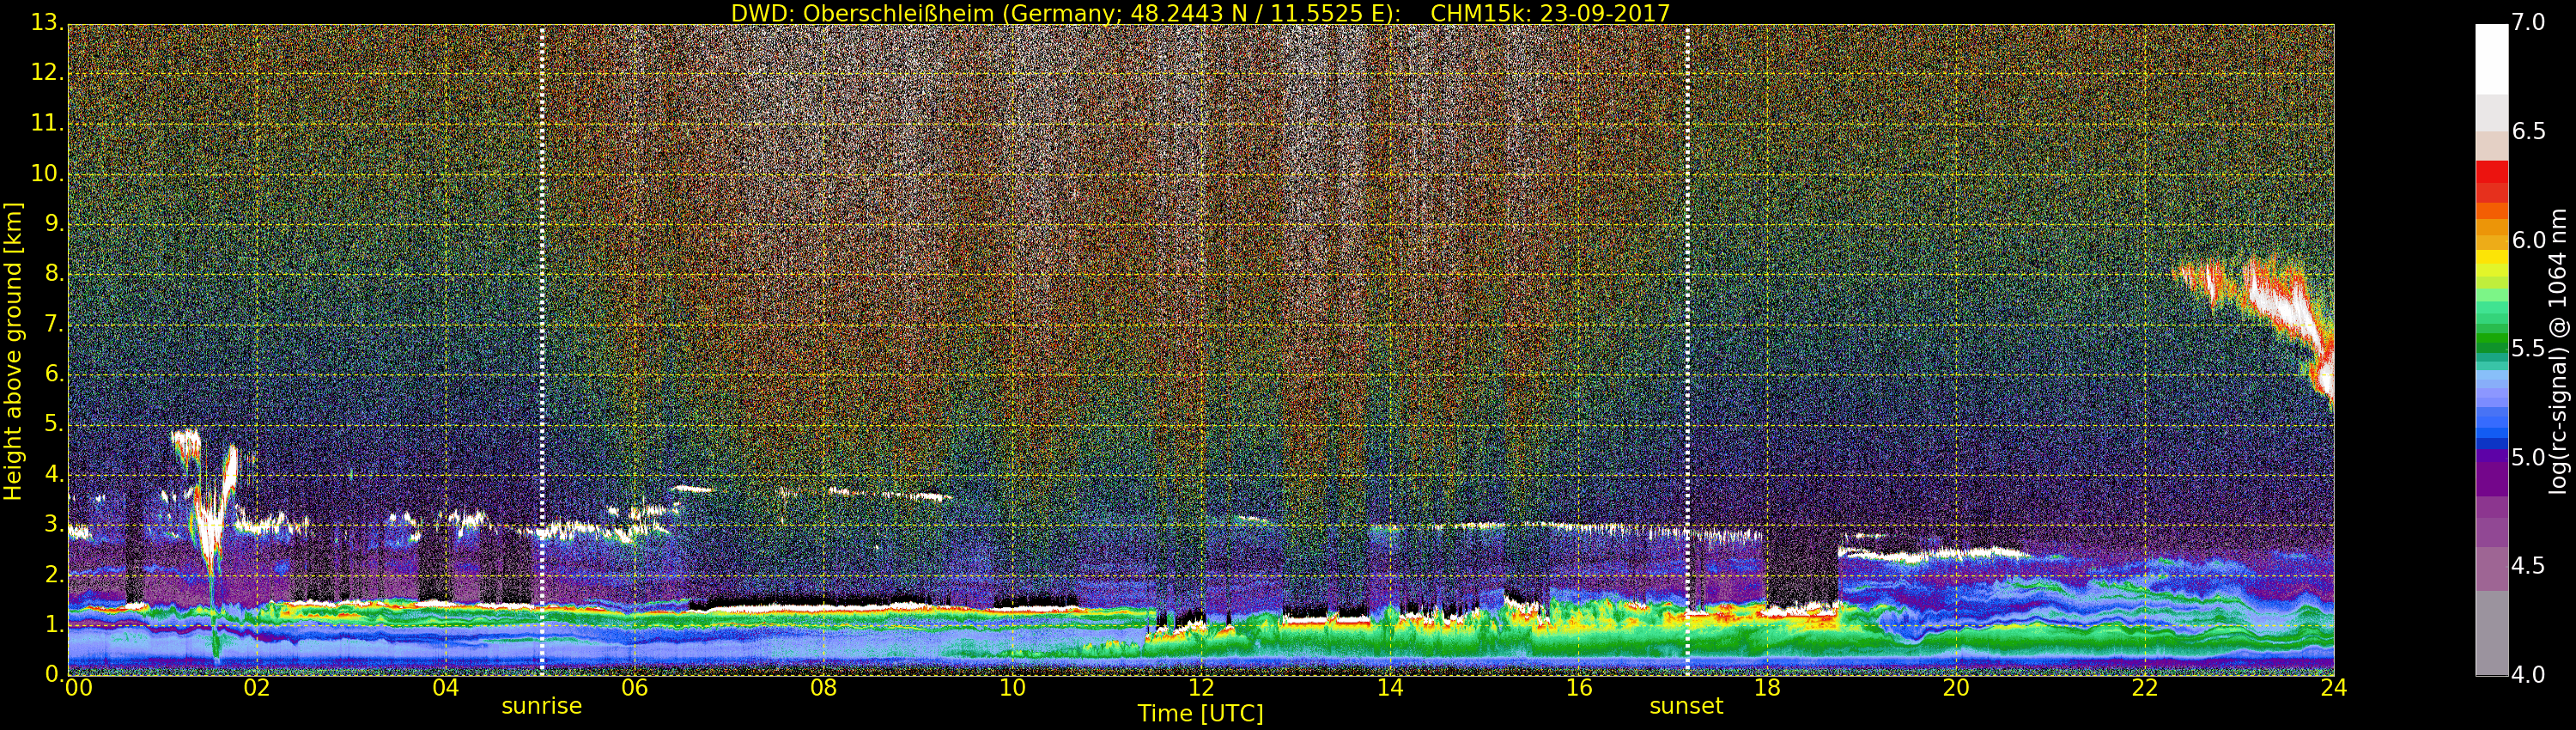Click the 'sunrise' label below the time axis
Image resolution: width=2576 pixels, height=730 pixels.
(x=541, y=706)
